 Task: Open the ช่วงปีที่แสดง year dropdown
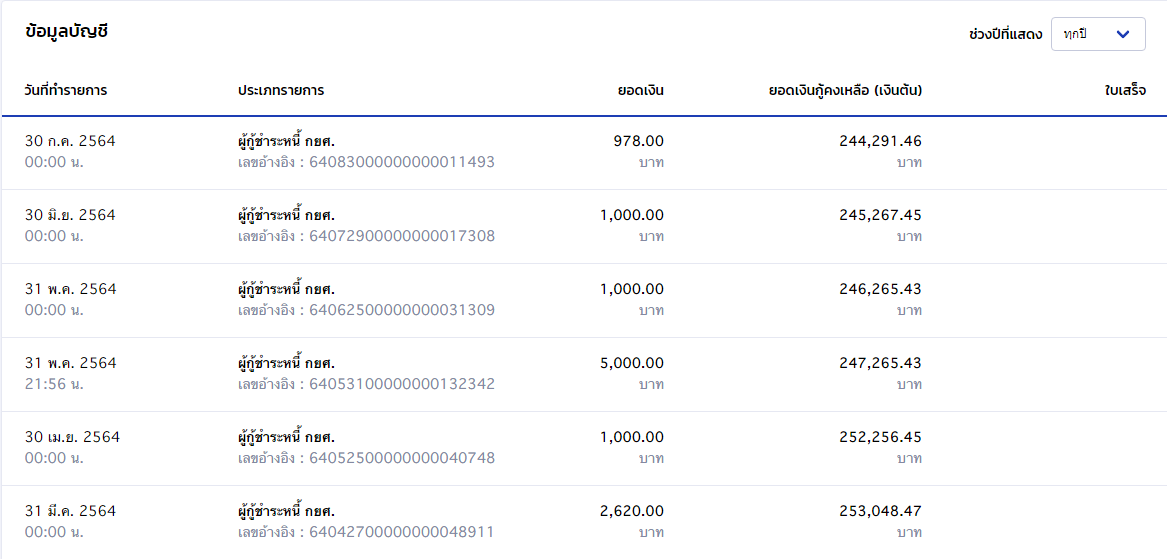coord(1098,34)
